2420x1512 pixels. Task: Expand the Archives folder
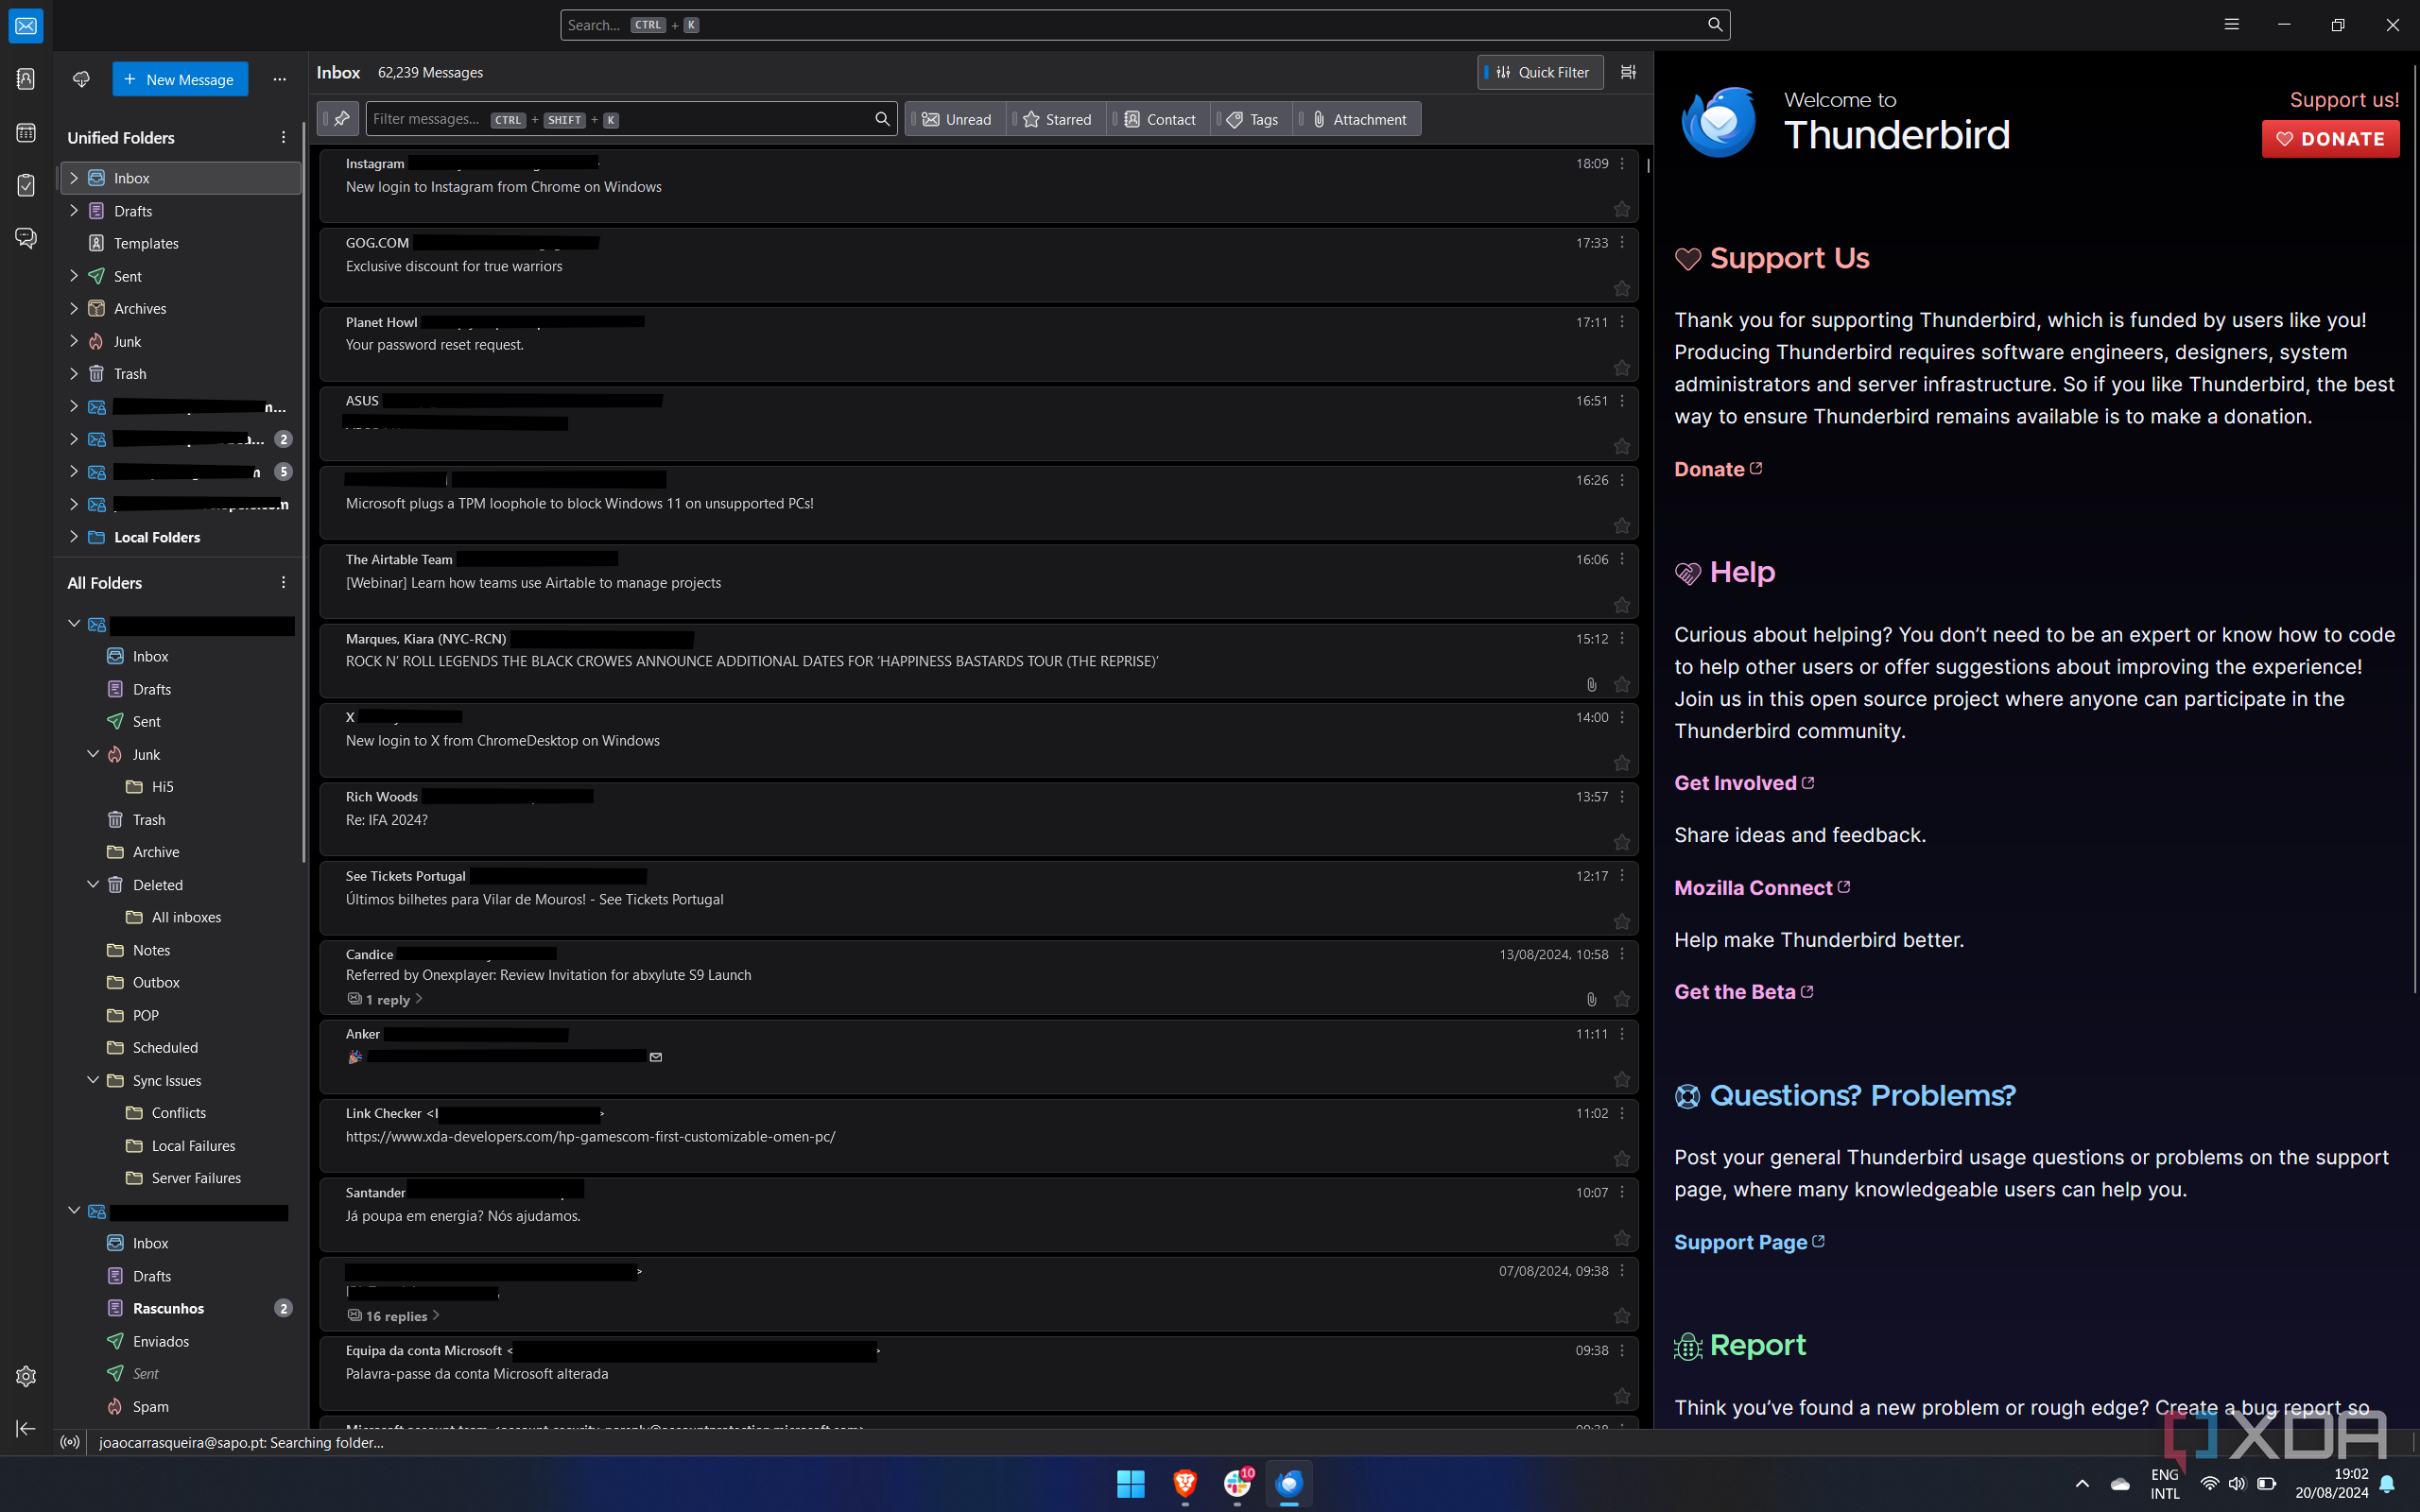pyautogui.click(x=74, y=308)
